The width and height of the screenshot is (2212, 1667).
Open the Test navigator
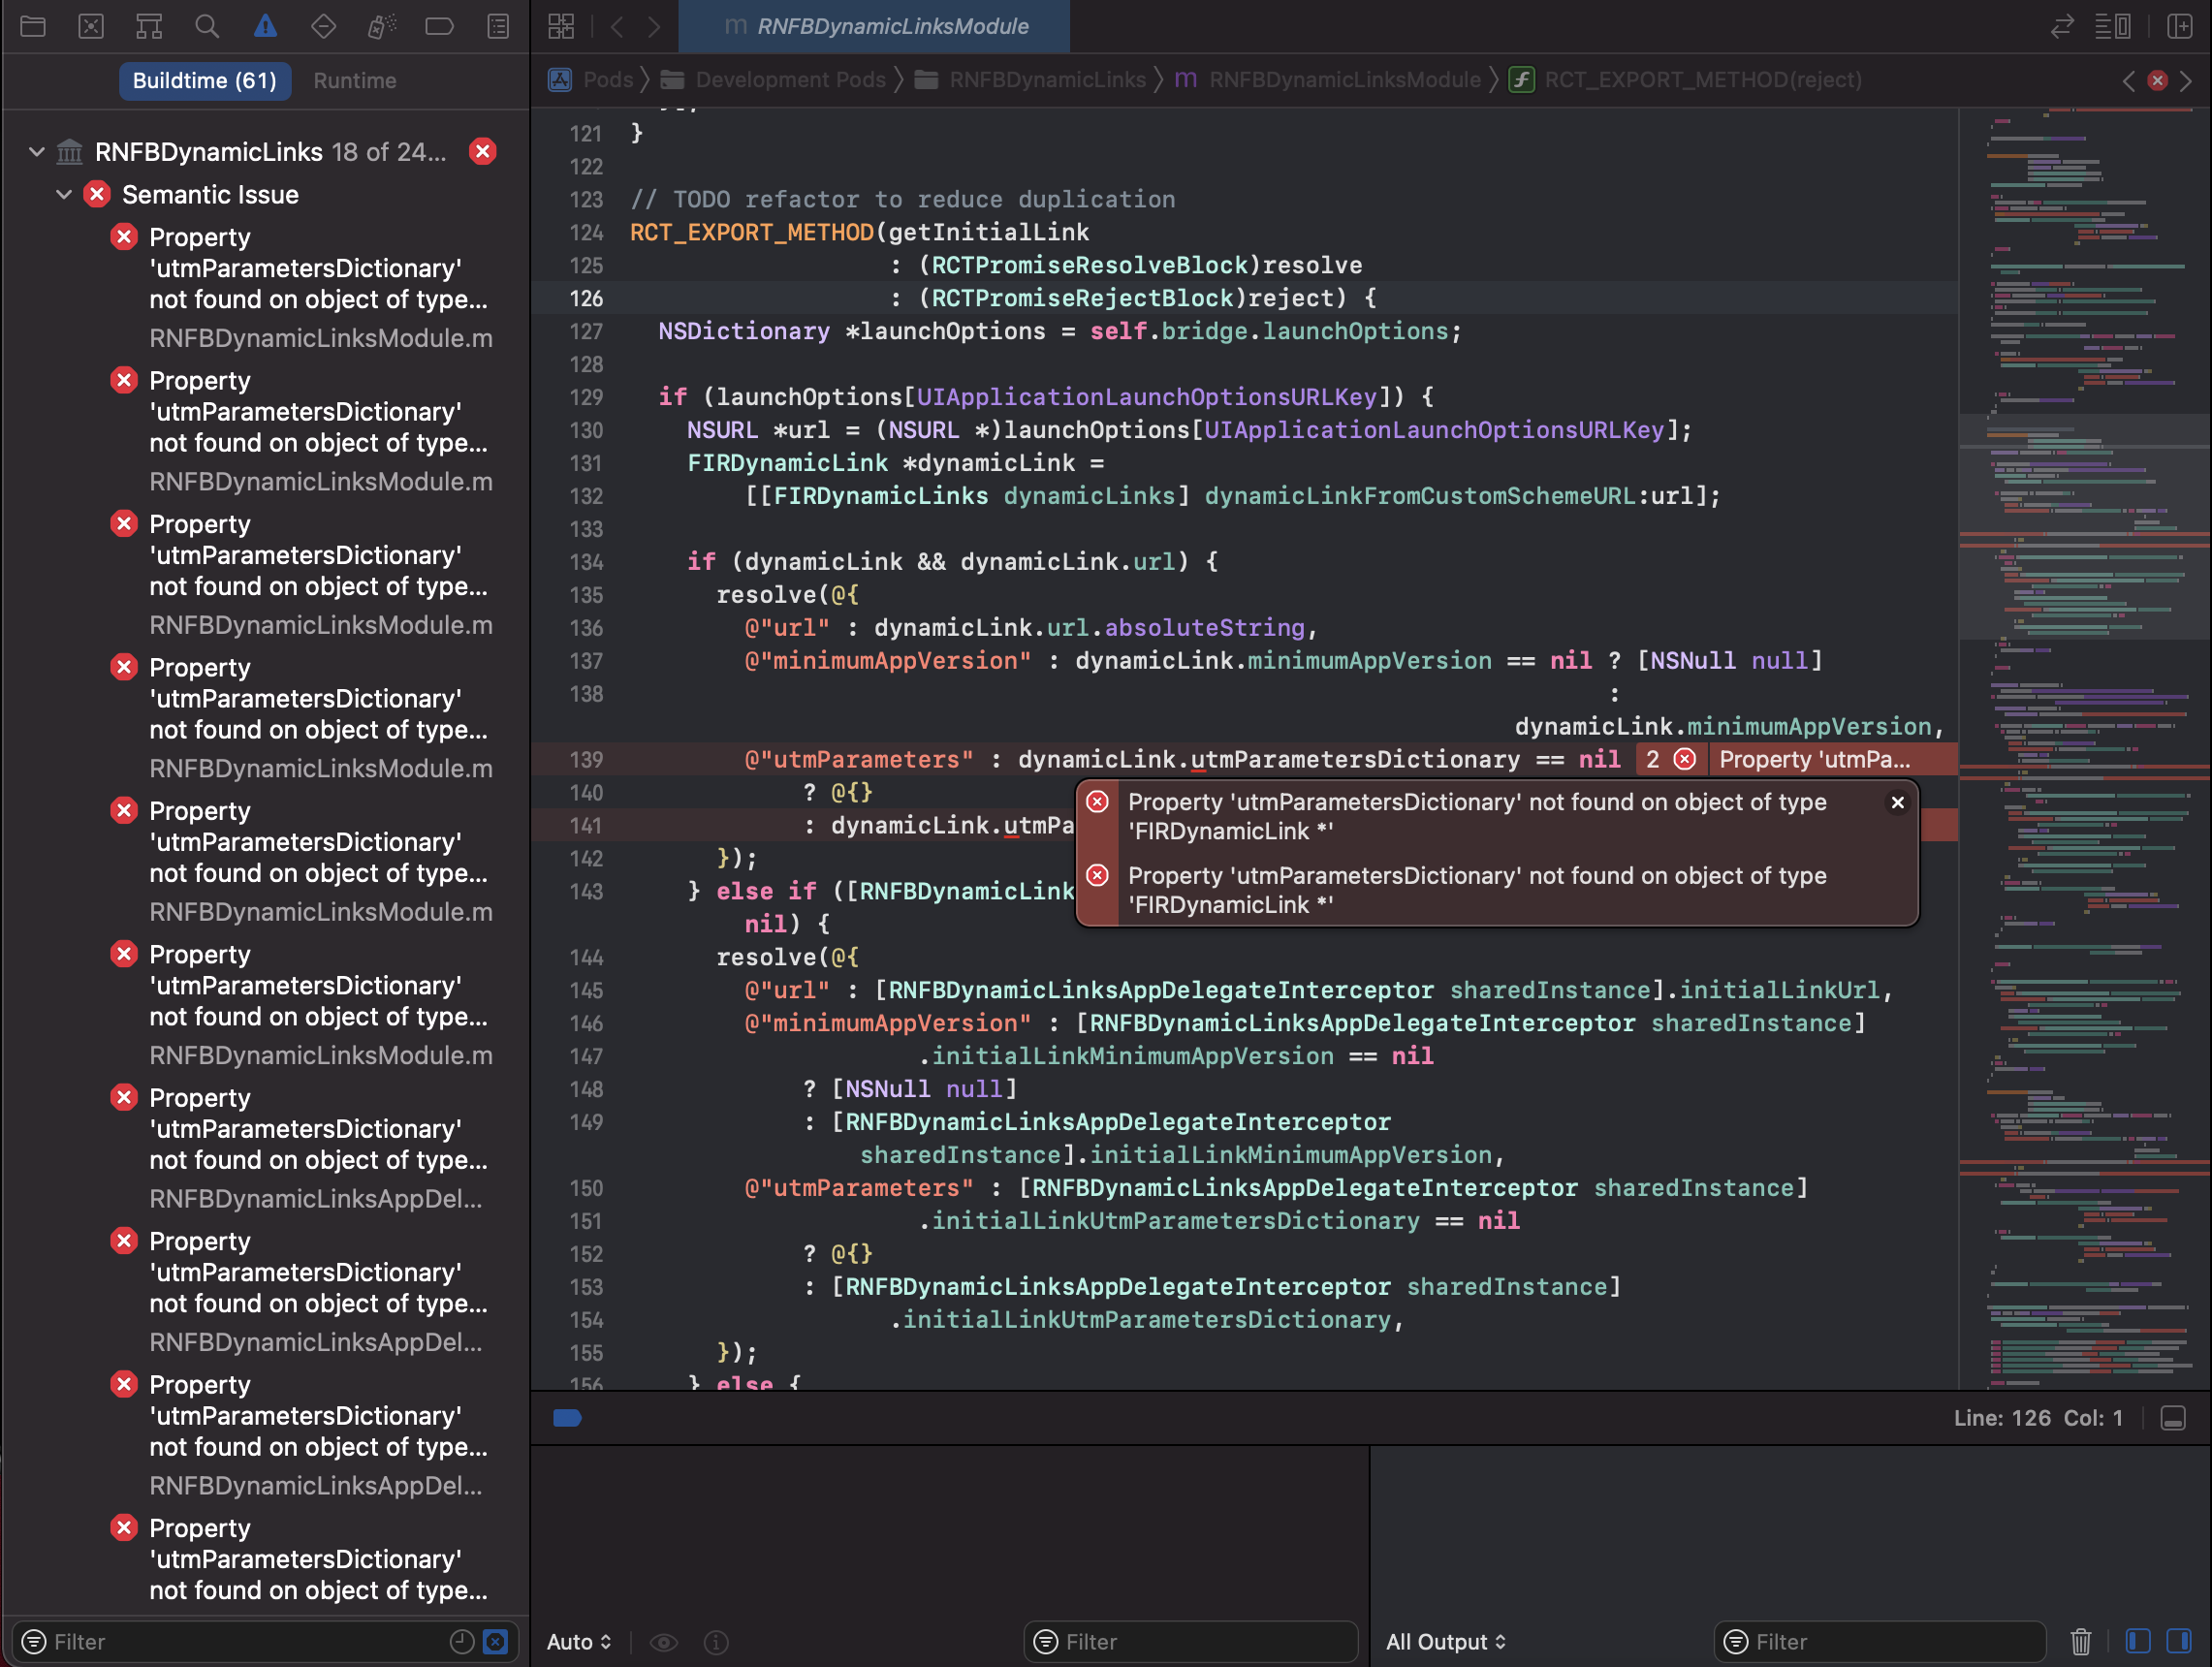click(323, 27)
